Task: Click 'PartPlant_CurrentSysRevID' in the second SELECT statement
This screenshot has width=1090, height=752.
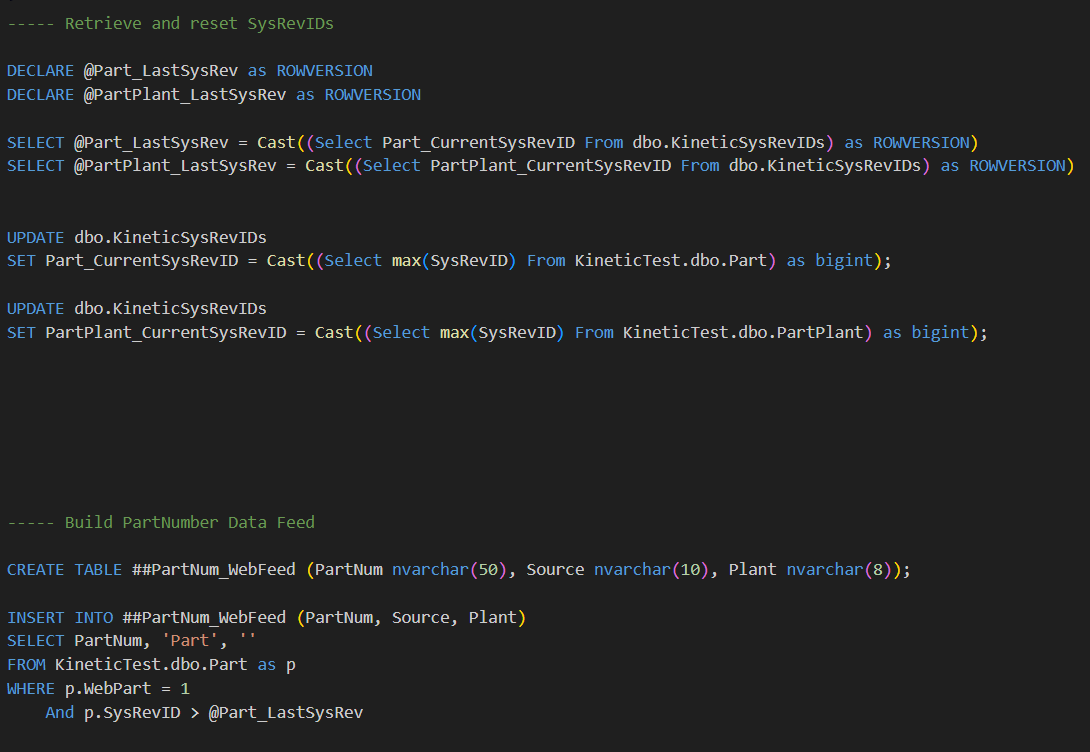Action: (x=551, y=166)
